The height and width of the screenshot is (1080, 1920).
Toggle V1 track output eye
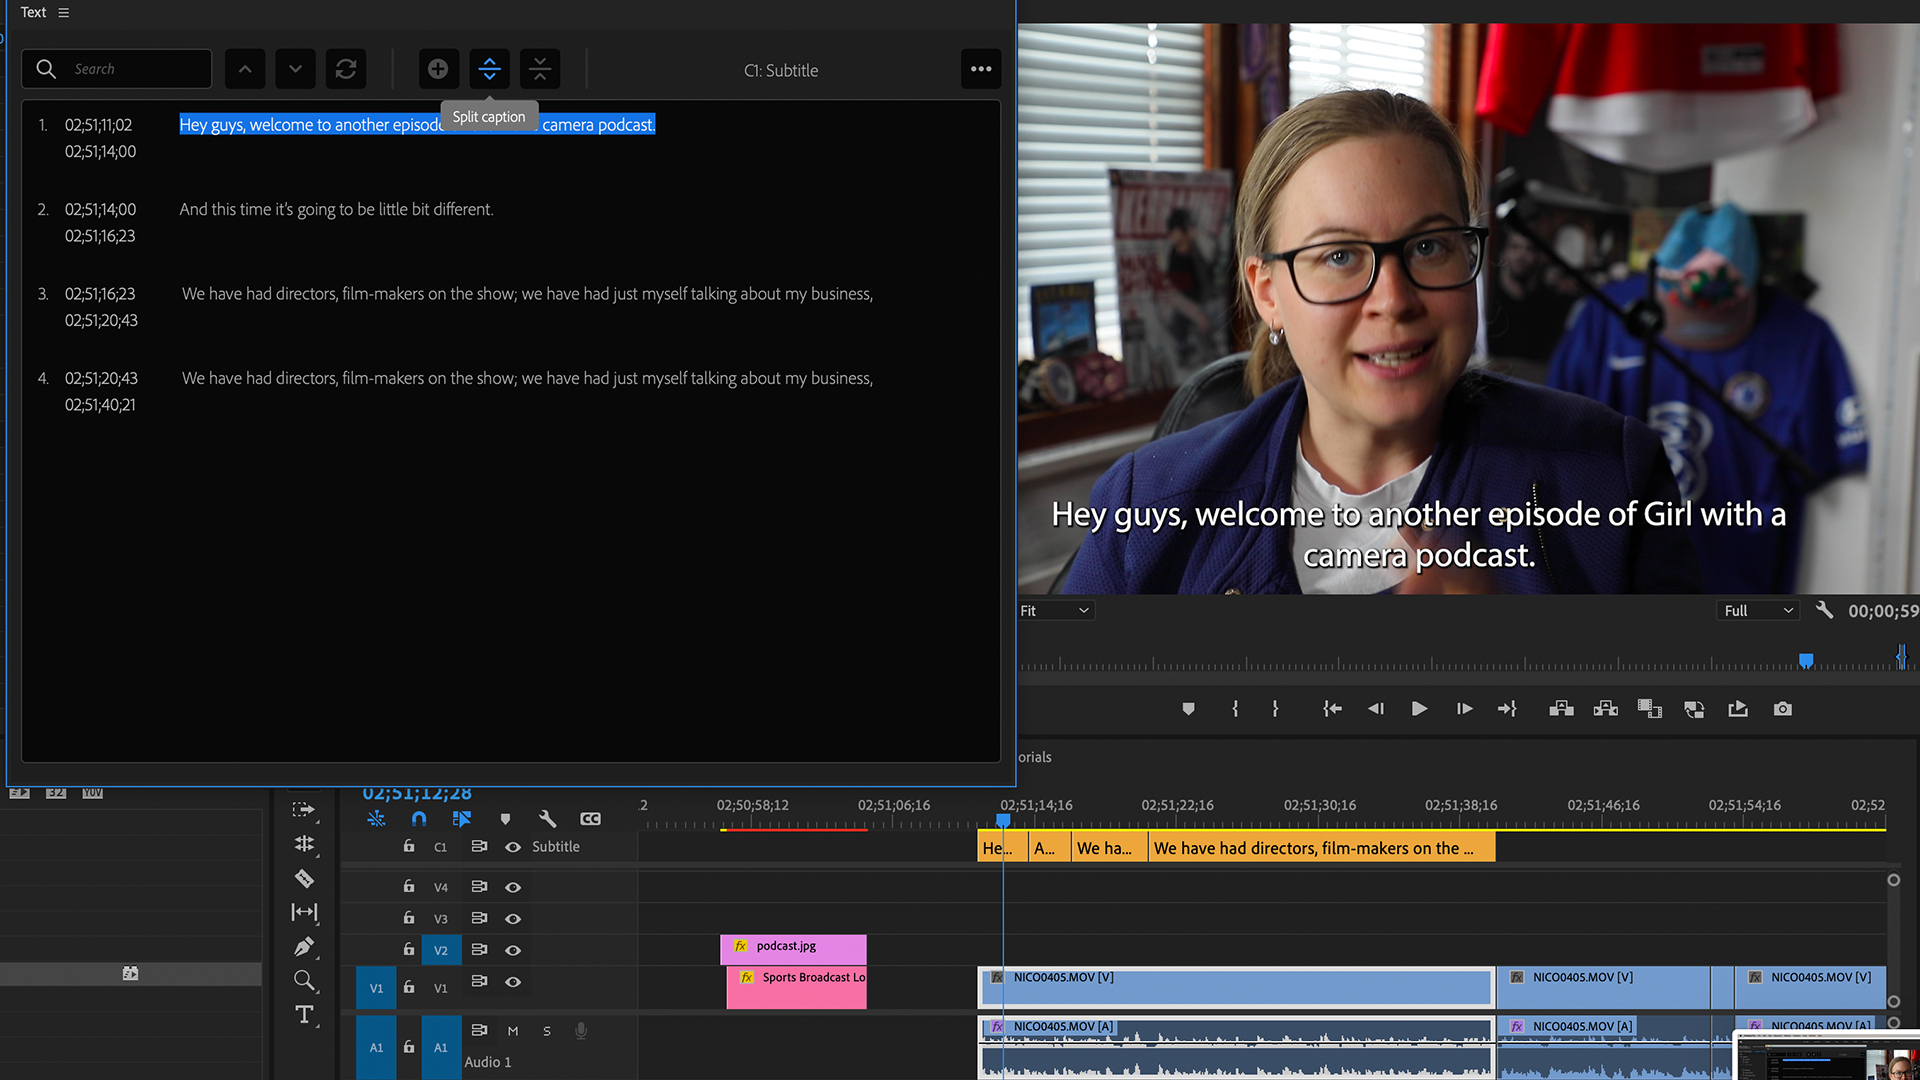pos(512,982)
